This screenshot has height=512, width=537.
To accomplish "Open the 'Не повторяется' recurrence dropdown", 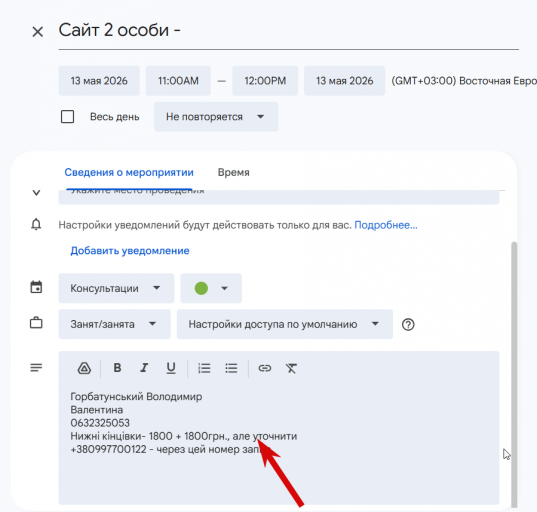I will [x=216, y=117].
